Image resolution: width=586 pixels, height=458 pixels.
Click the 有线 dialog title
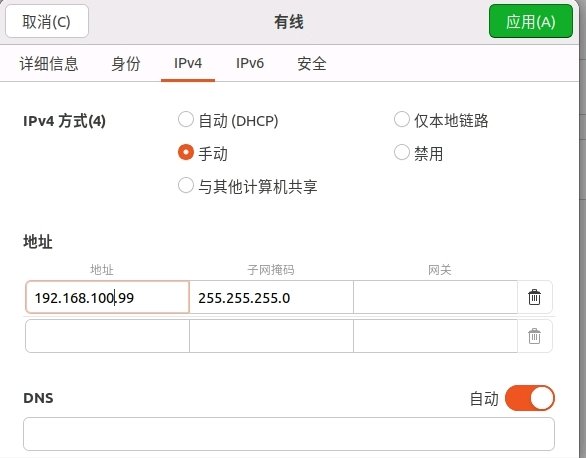pyautogui.click(x=289, y=22)
